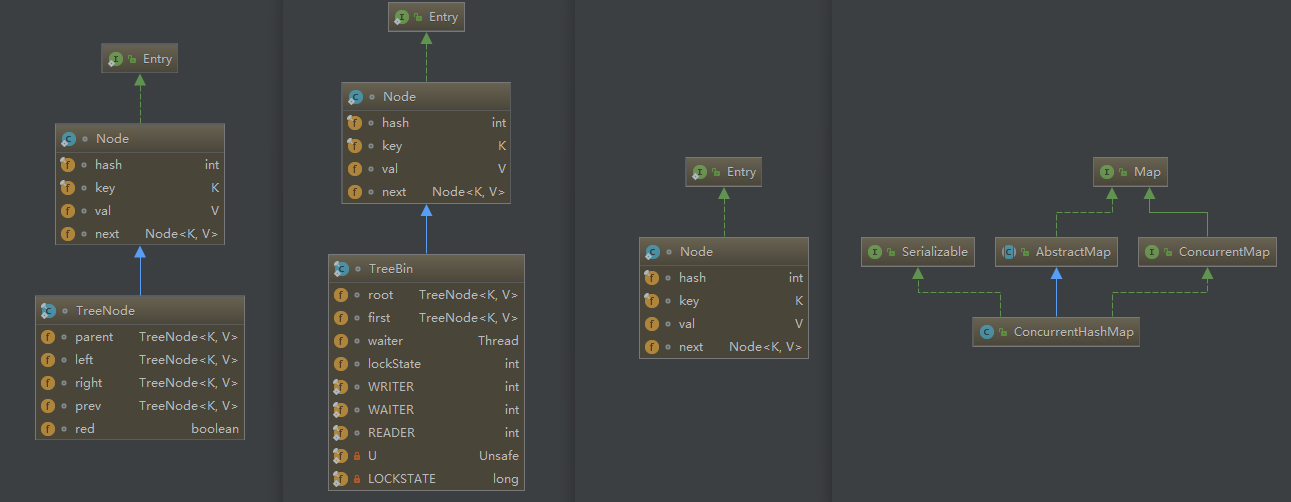This screenshot has height=502, width=1291.
Task: Click the field icon of the U row
Action: tap(341, 456)
